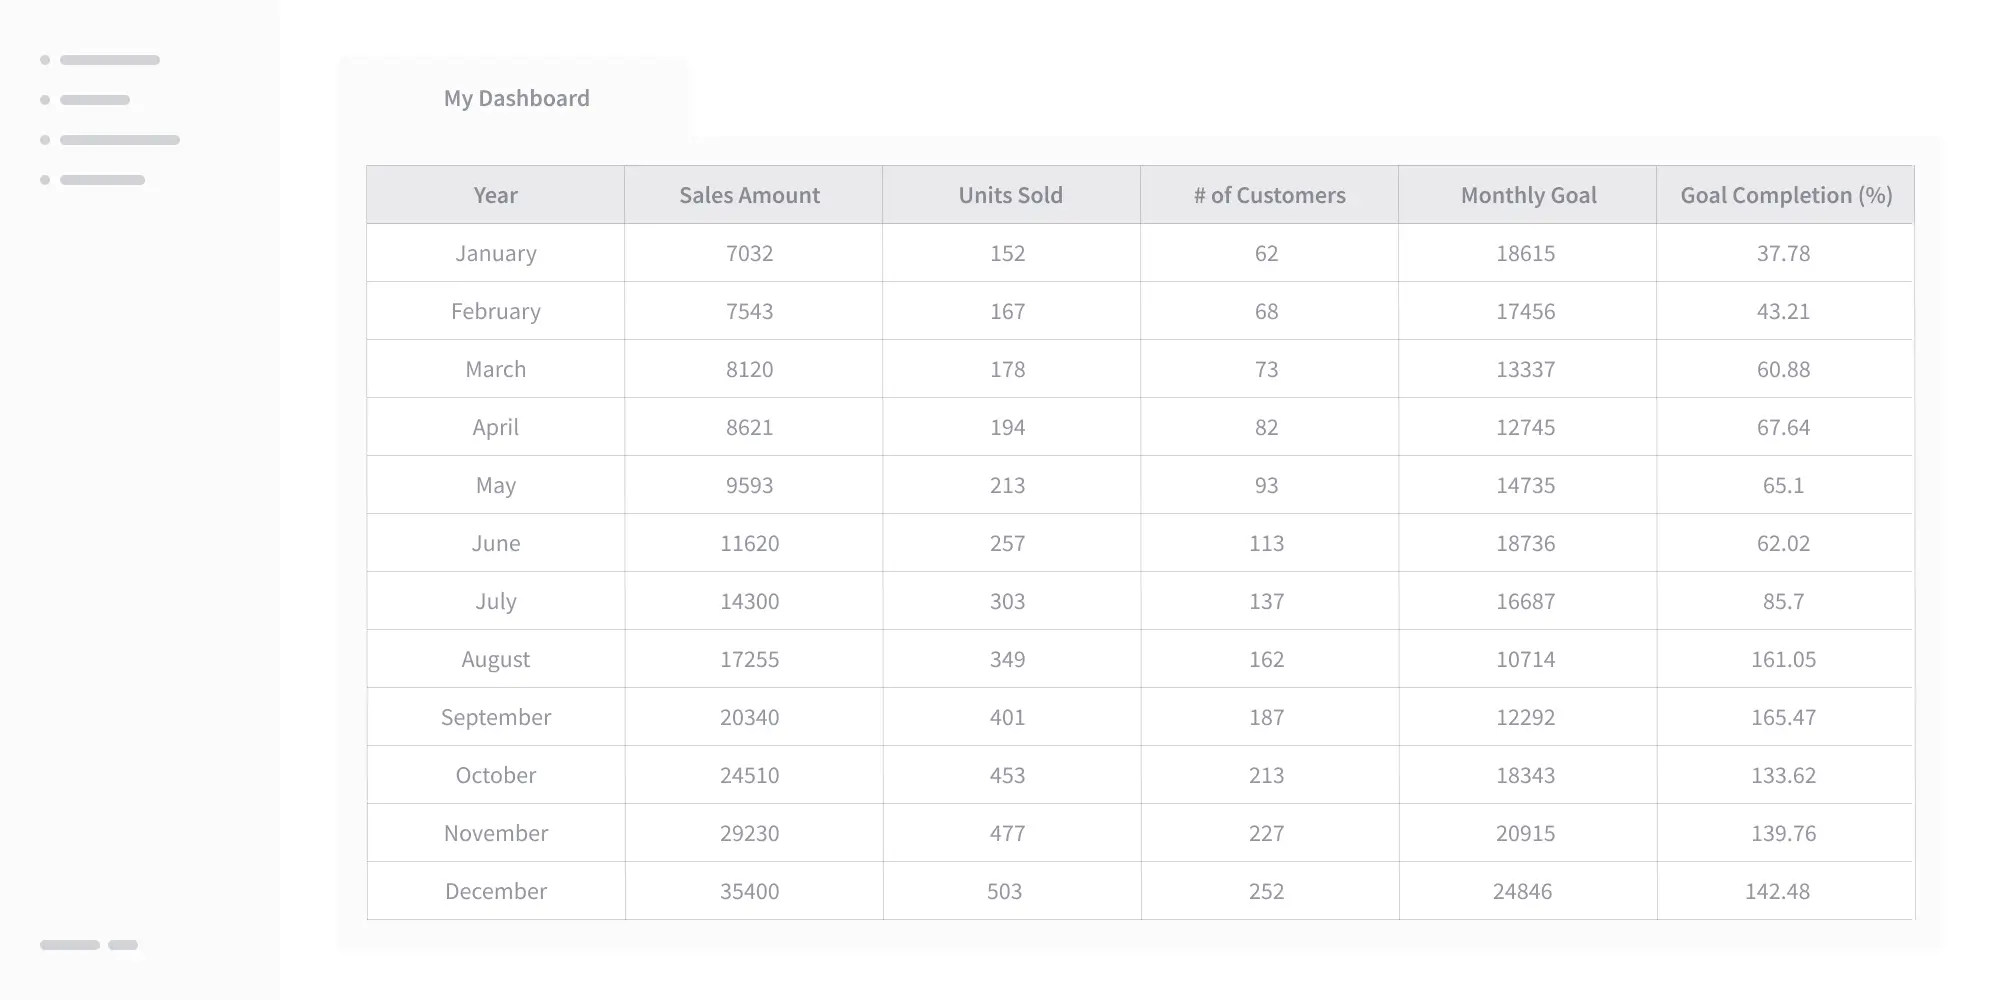Open the My Dashboard tab
This screenshot has width=2000, height=1000.
pos(516,98)
